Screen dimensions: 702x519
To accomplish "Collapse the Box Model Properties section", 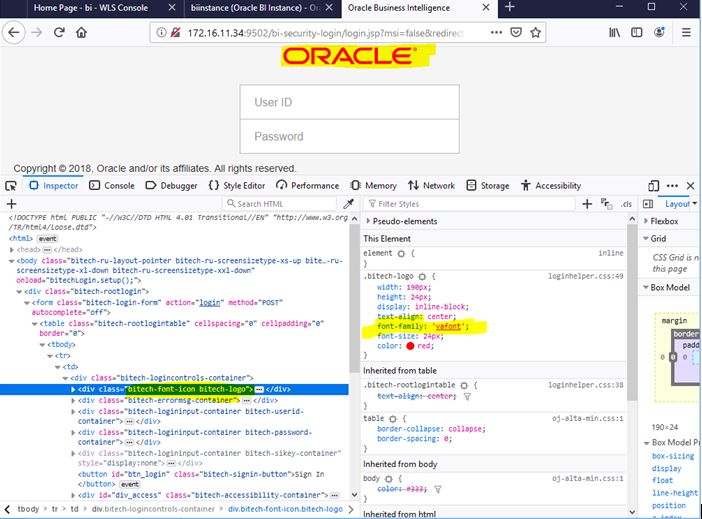I will [x=646, y=443].
